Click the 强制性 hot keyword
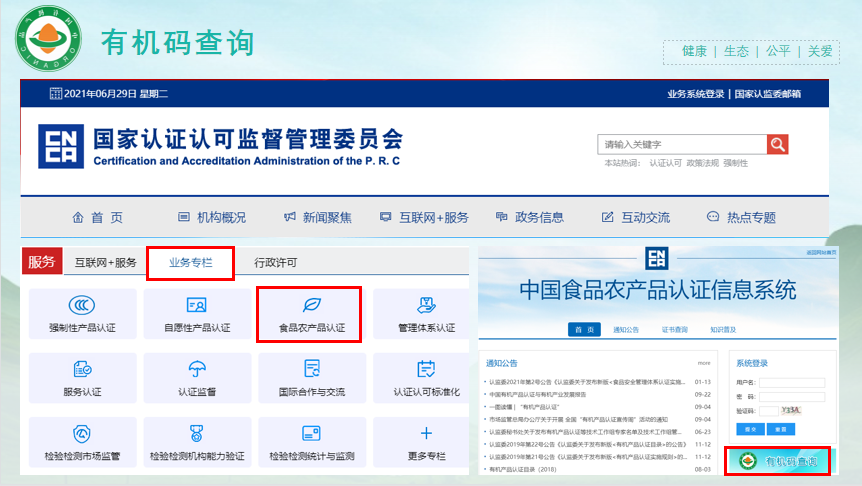Viewport: 862px width, 486px height. [x=736, y=163]
